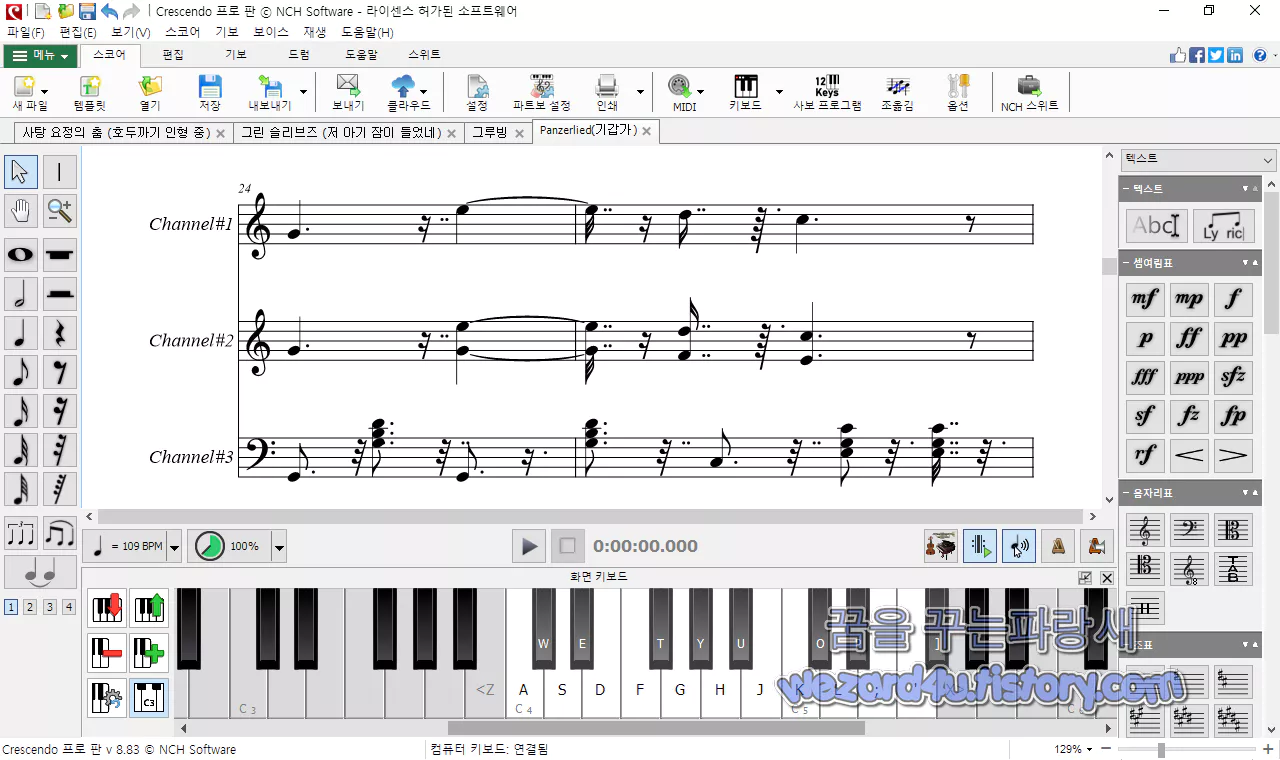Open the zoom 129% dropdown arrow
The width and height of the screenshot is (1280, 760).
[x=1091, y=749]
